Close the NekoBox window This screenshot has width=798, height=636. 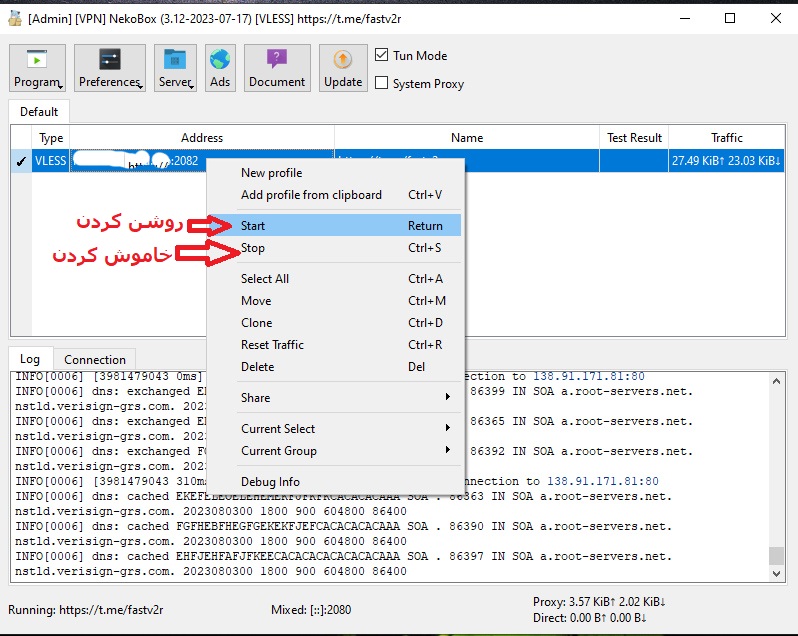pyautogui.click(x=776, y=19)
